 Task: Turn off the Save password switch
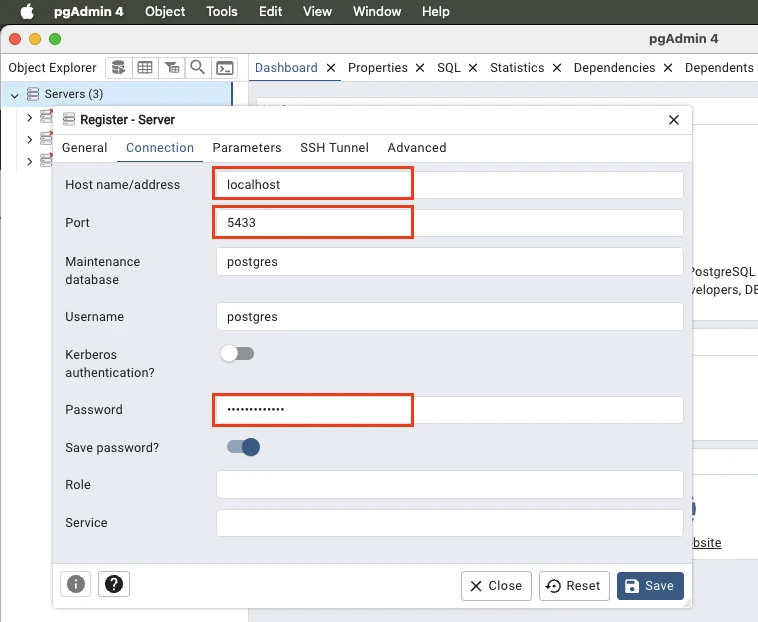tap(243, 447)
